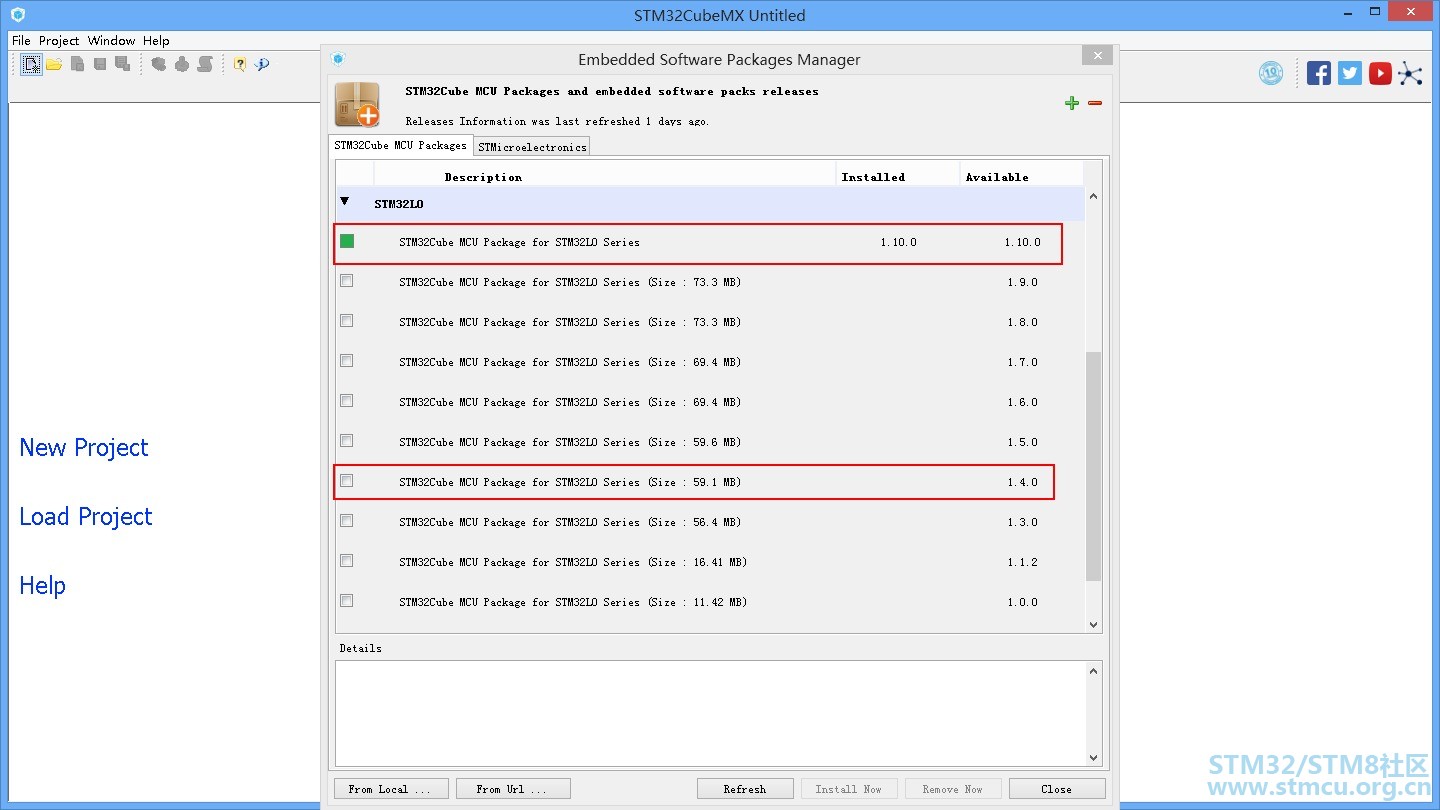Click the package list vertical scrollbar thumb

pos(1093,466)
